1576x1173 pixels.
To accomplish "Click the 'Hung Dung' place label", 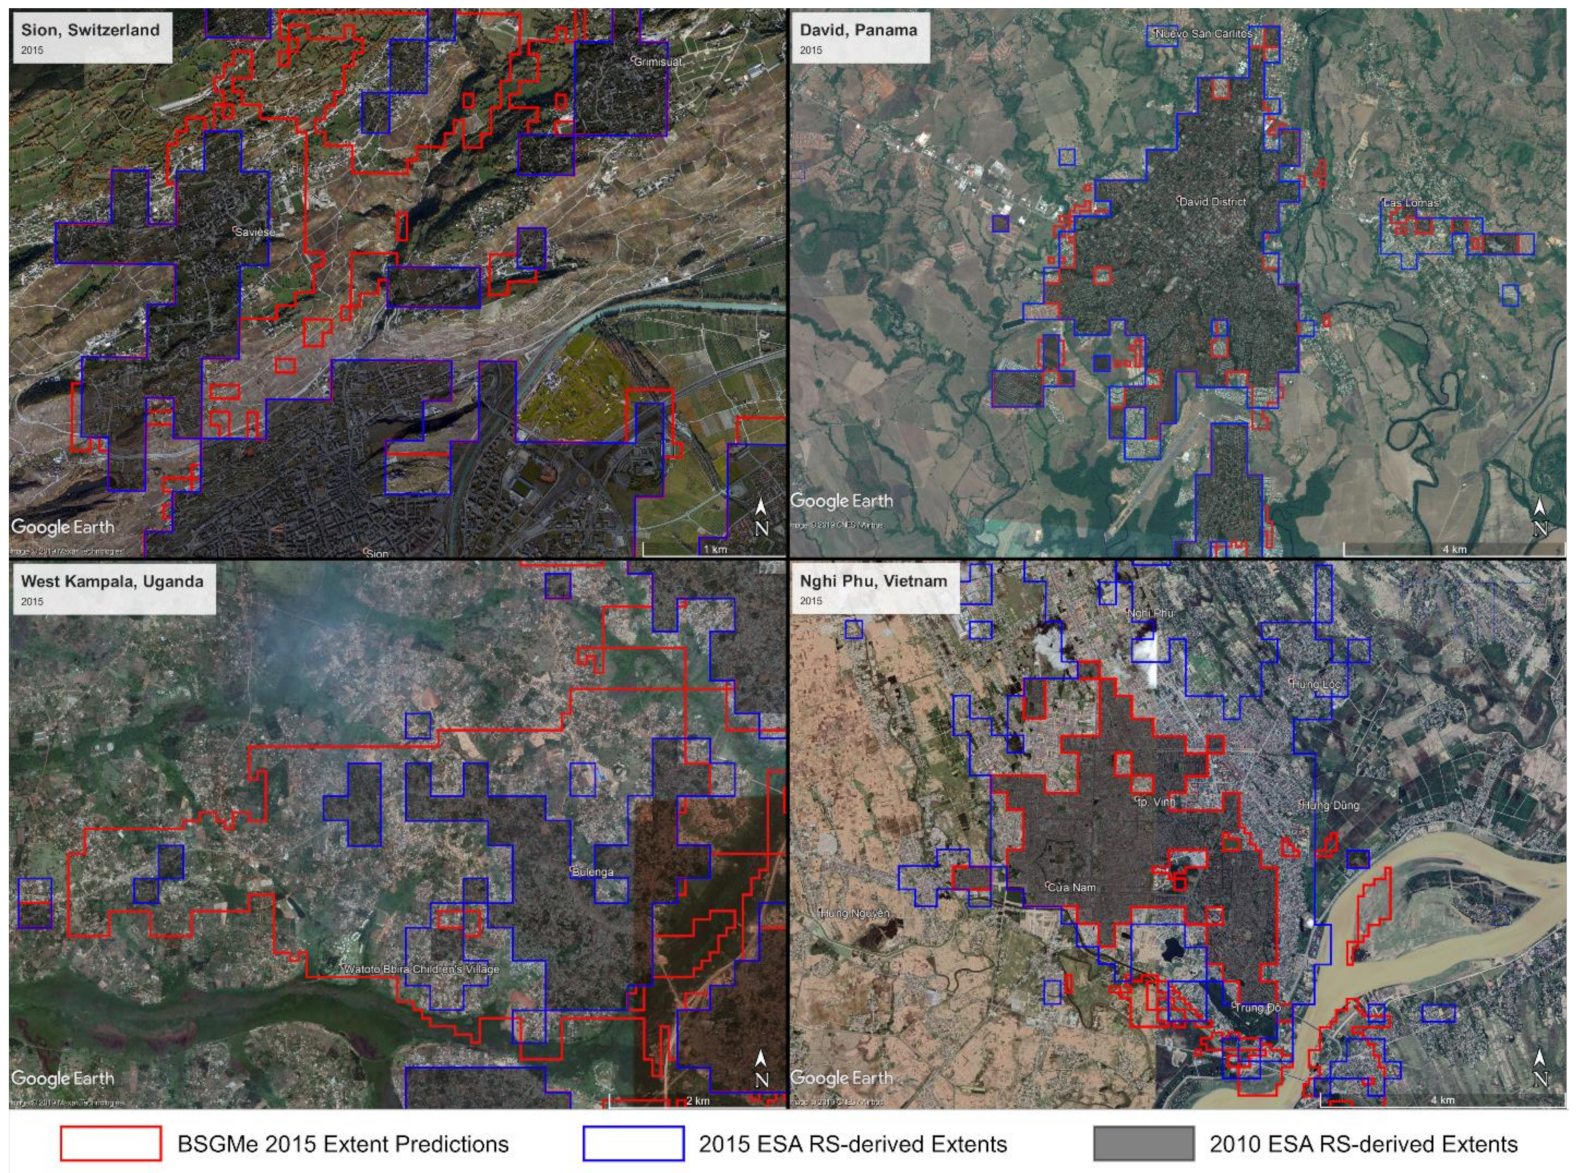I will [x=1330, y=805].
